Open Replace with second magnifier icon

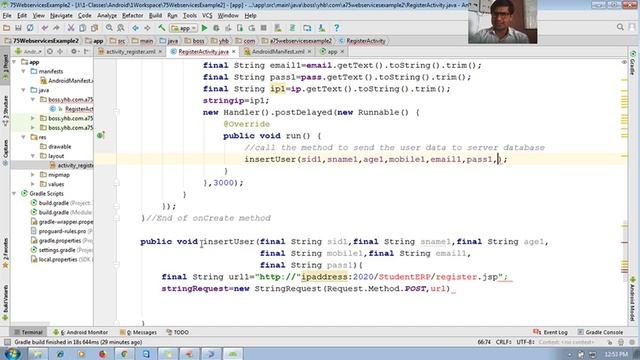[121, 28]
